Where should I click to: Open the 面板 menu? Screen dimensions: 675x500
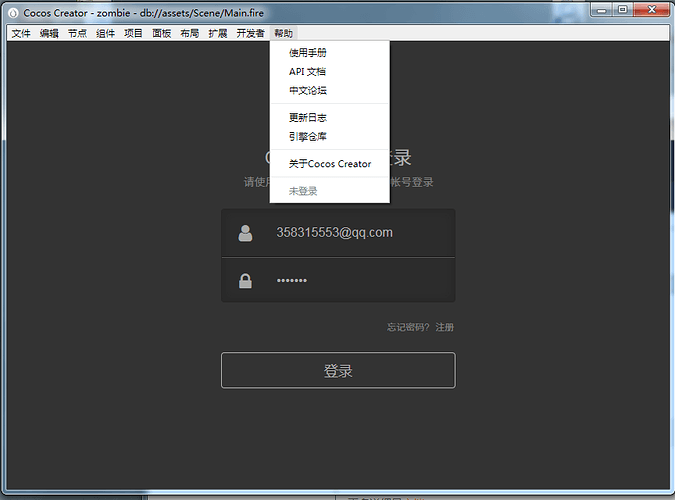(x=162, y=33)
